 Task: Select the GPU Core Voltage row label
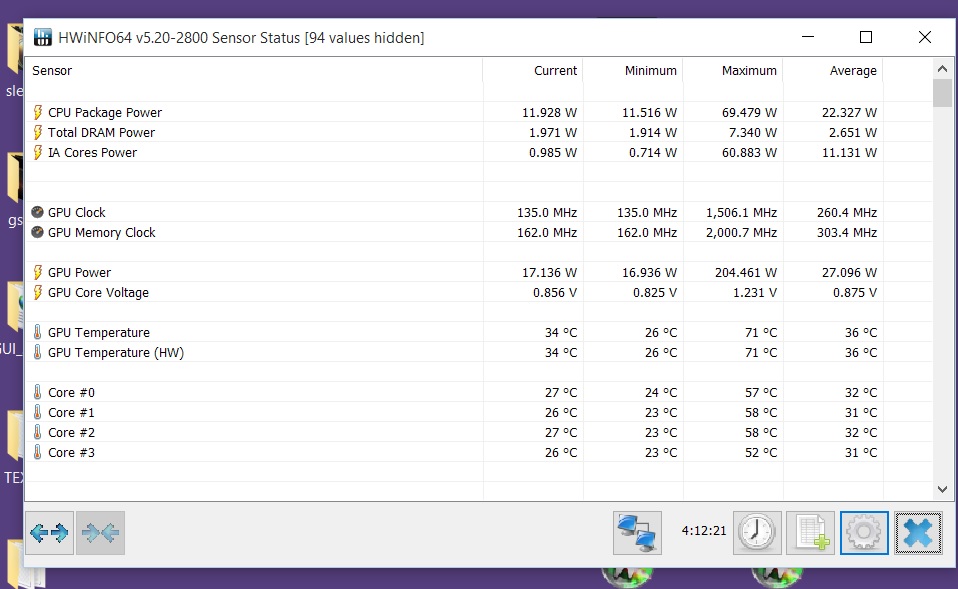pyautogui.click(x=98, y=293)
